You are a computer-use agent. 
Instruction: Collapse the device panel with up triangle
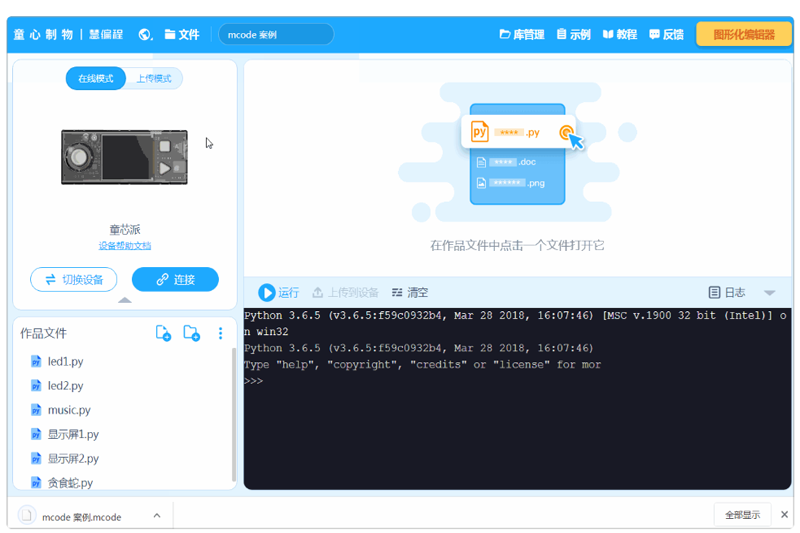pyautogui.click(x=124, y=300)
